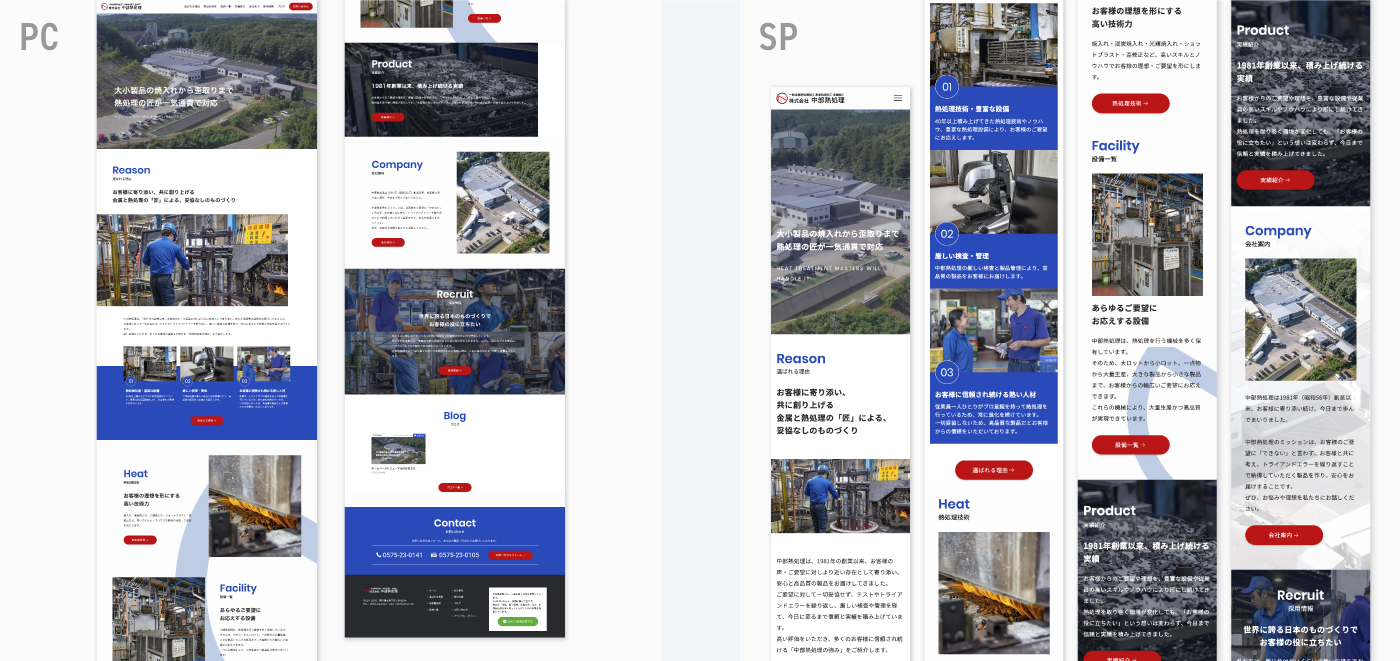Click the PC heading "Facility"
Viewport: 1400px width, 661px height.
tap(238, 589)
